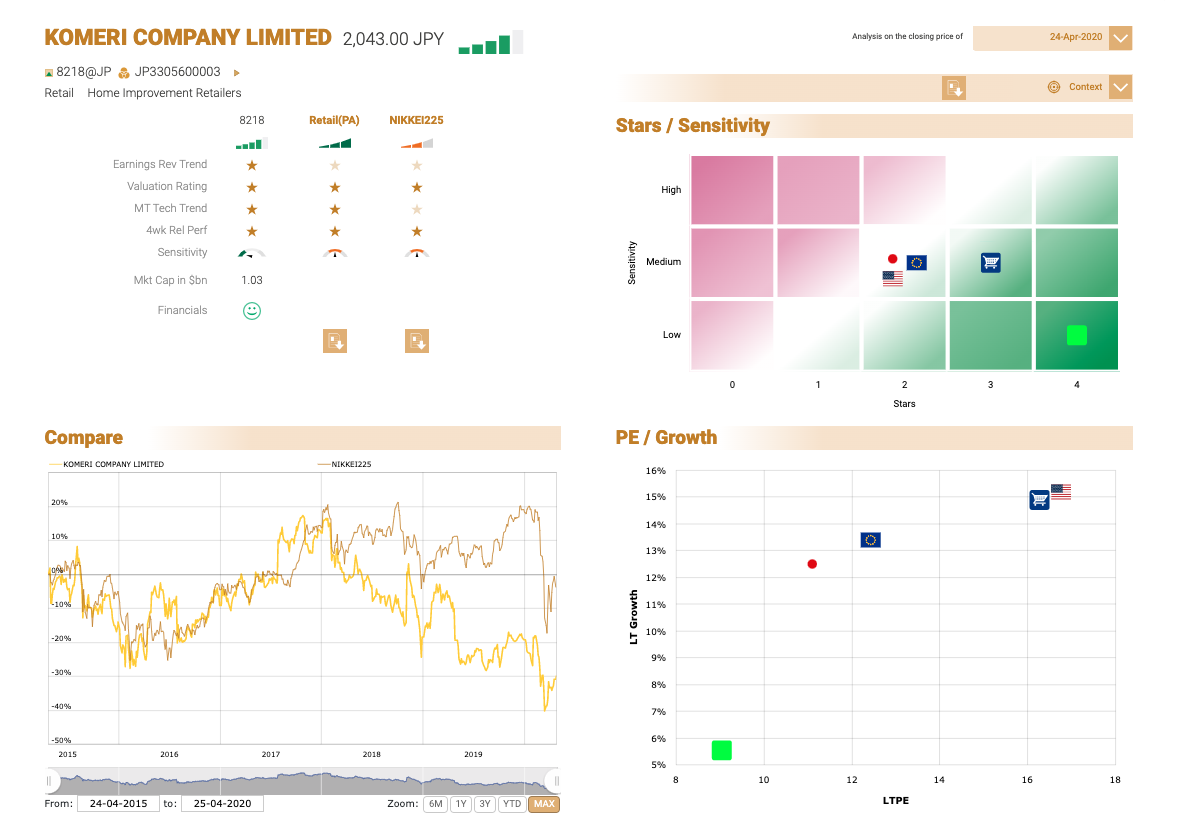
Task: Click the green square marker in Stars/Sensitivity chart
Action: click(x=1077, y=335)
